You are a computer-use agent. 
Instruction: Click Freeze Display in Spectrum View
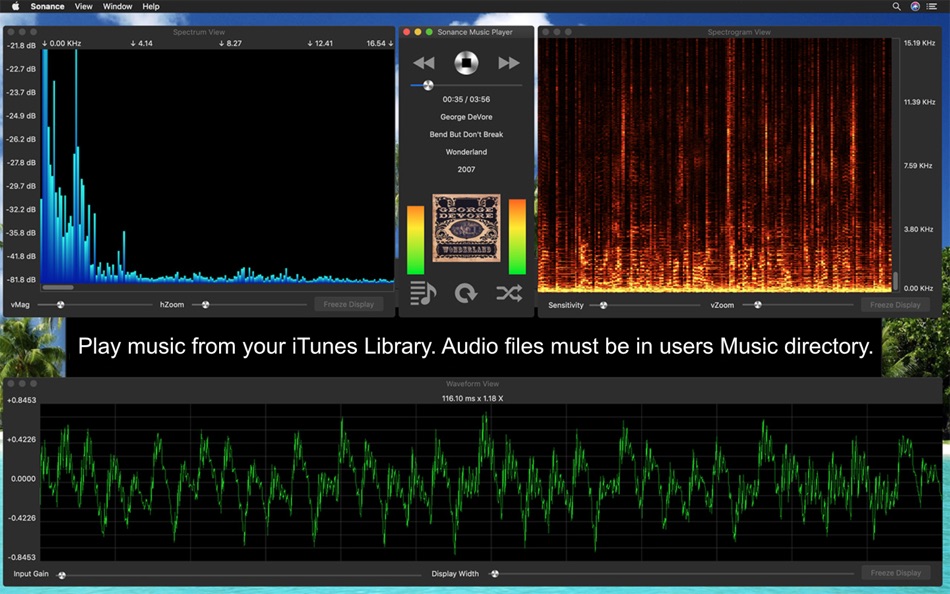pos(348,304)
